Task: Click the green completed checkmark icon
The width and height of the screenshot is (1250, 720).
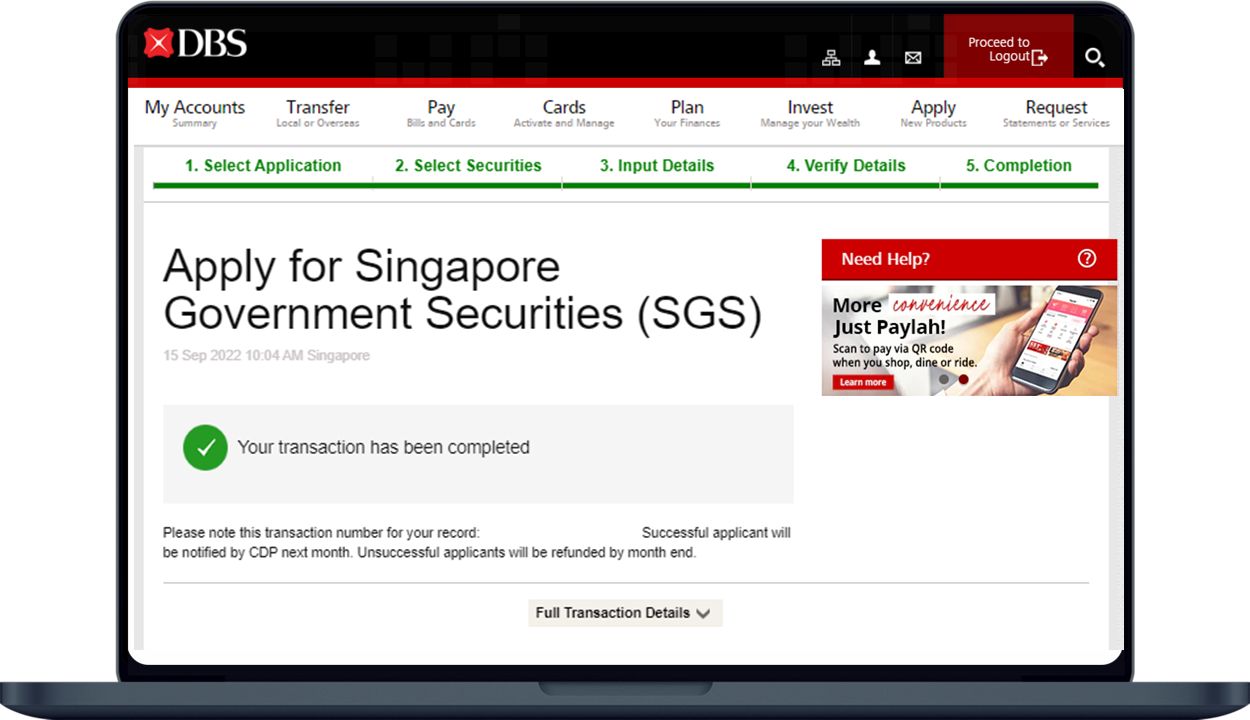Action: 205,447
